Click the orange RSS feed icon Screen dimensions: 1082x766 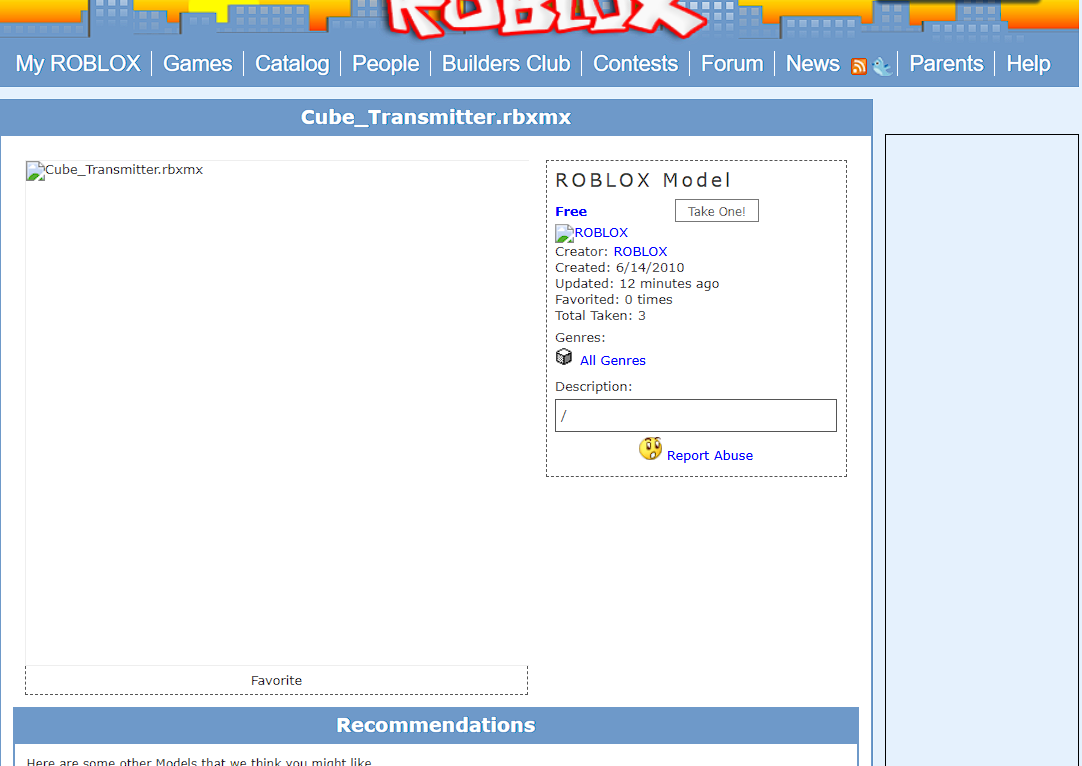click(x=859, y=66)
